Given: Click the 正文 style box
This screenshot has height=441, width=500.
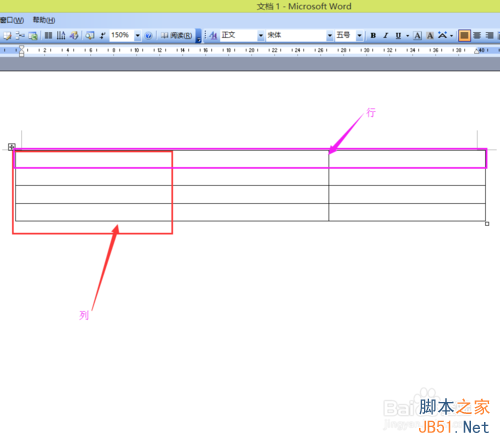Looking at the screenshot, I should pos(239,35).
